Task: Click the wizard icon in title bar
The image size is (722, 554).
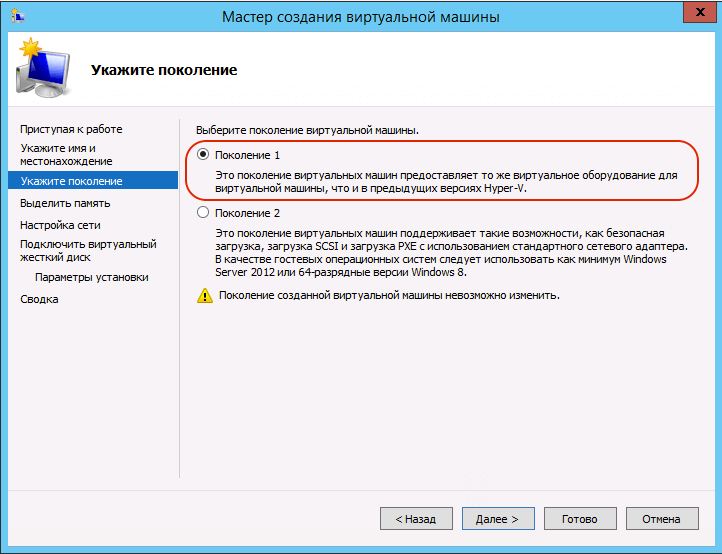Action: tap(16, 16)
